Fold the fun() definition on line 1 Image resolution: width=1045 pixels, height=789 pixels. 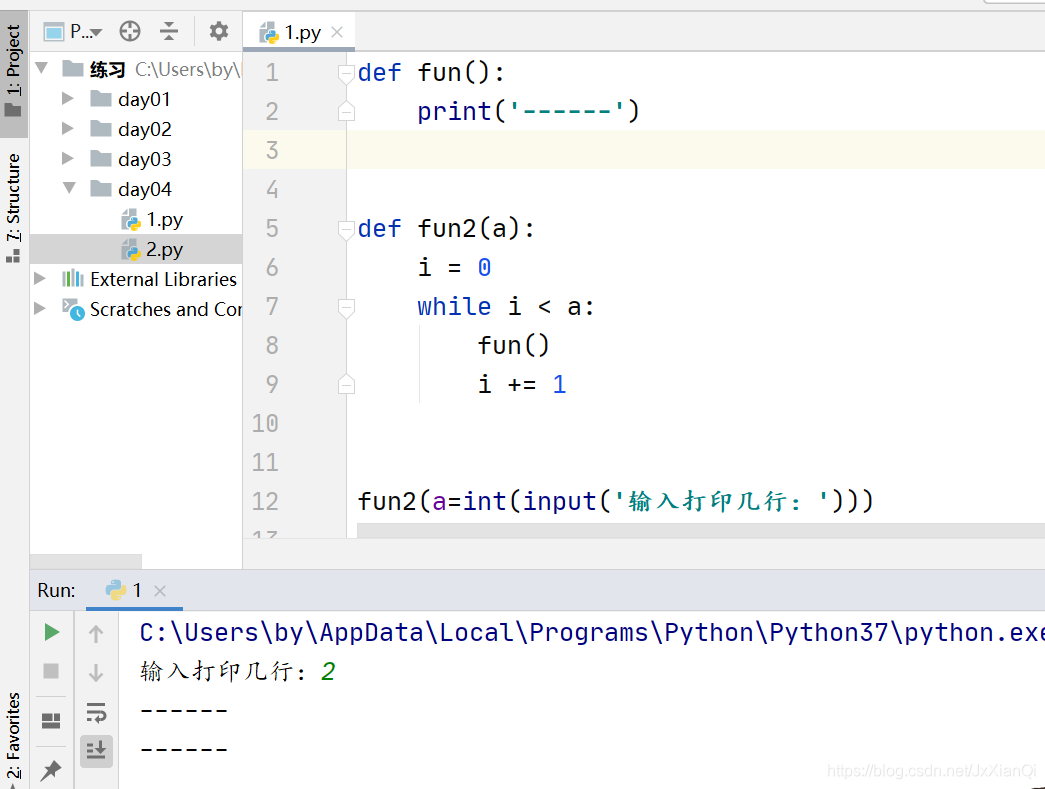pyautogui.click(x=346, y=73)
